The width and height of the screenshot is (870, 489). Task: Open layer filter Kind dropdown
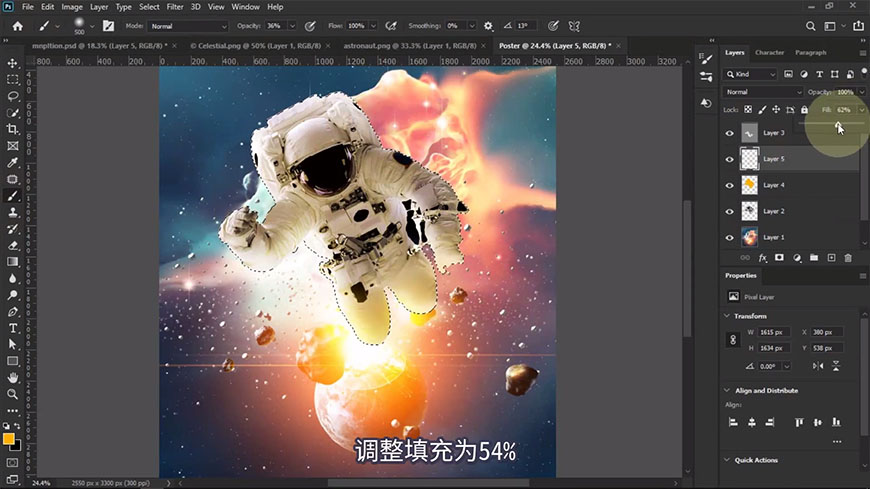750,74
